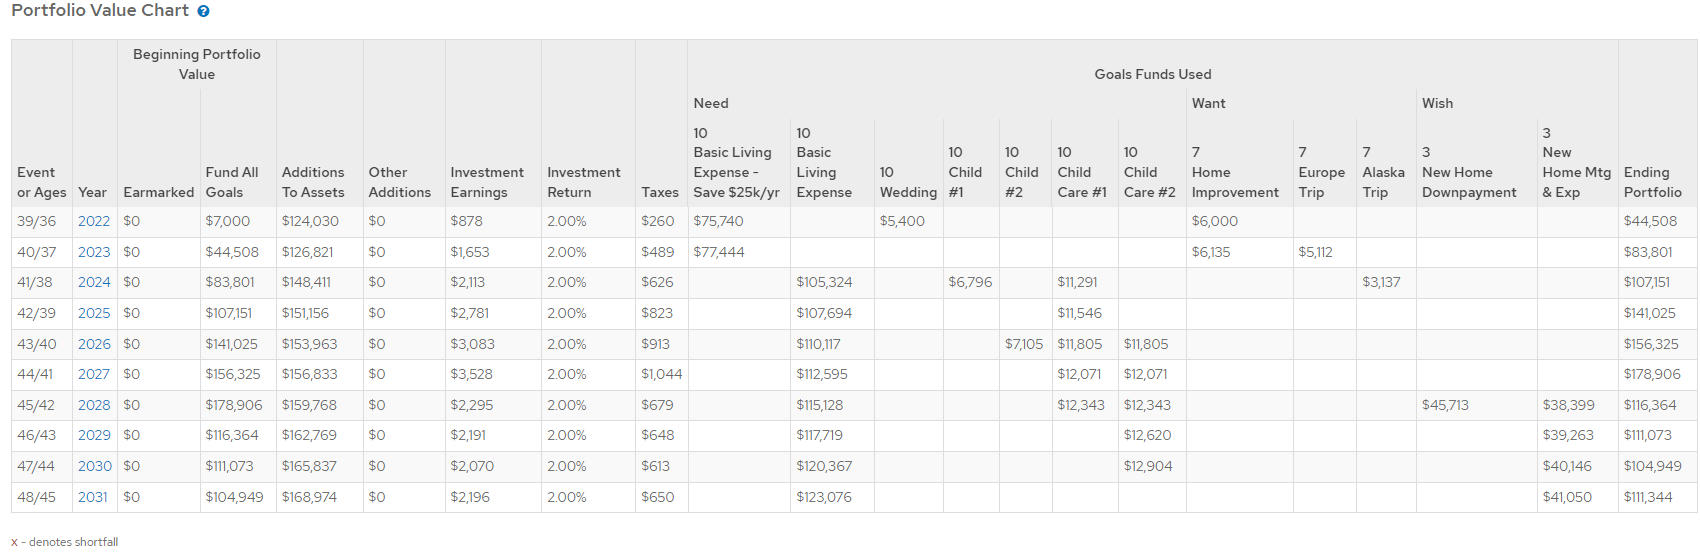Image resolution: width=1700 pixels, height=554 pixels.
Task: Open the 2026 year link
Action: pyautogui.click(x=94, y=344)
